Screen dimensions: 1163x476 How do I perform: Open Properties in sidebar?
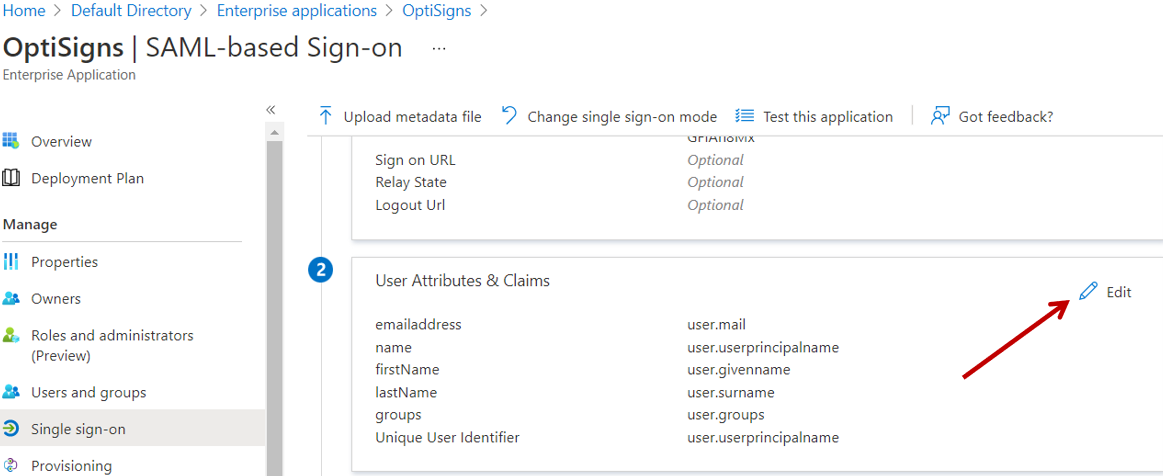coord(65,262)
